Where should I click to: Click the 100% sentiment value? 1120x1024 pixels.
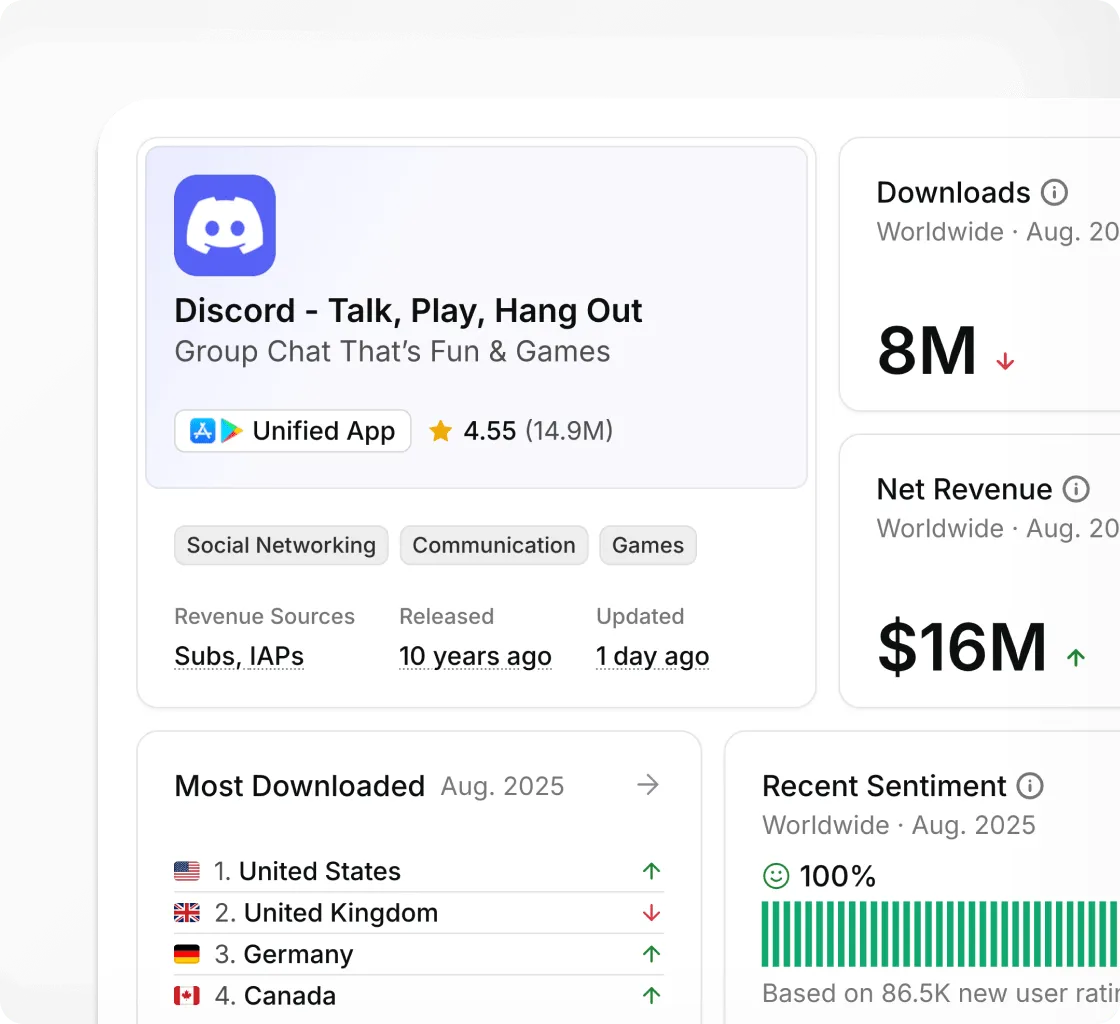point(838,876)
